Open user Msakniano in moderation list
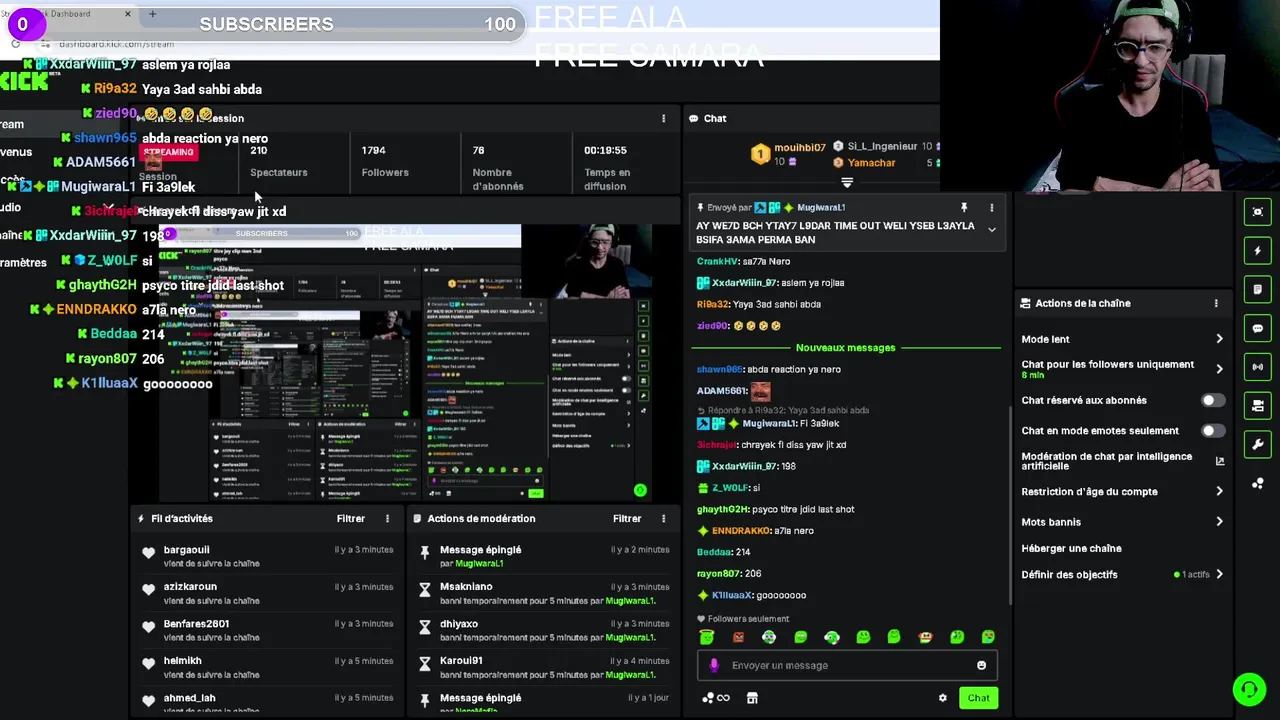This screenshot has width=1280, height=720. [466, 587]
